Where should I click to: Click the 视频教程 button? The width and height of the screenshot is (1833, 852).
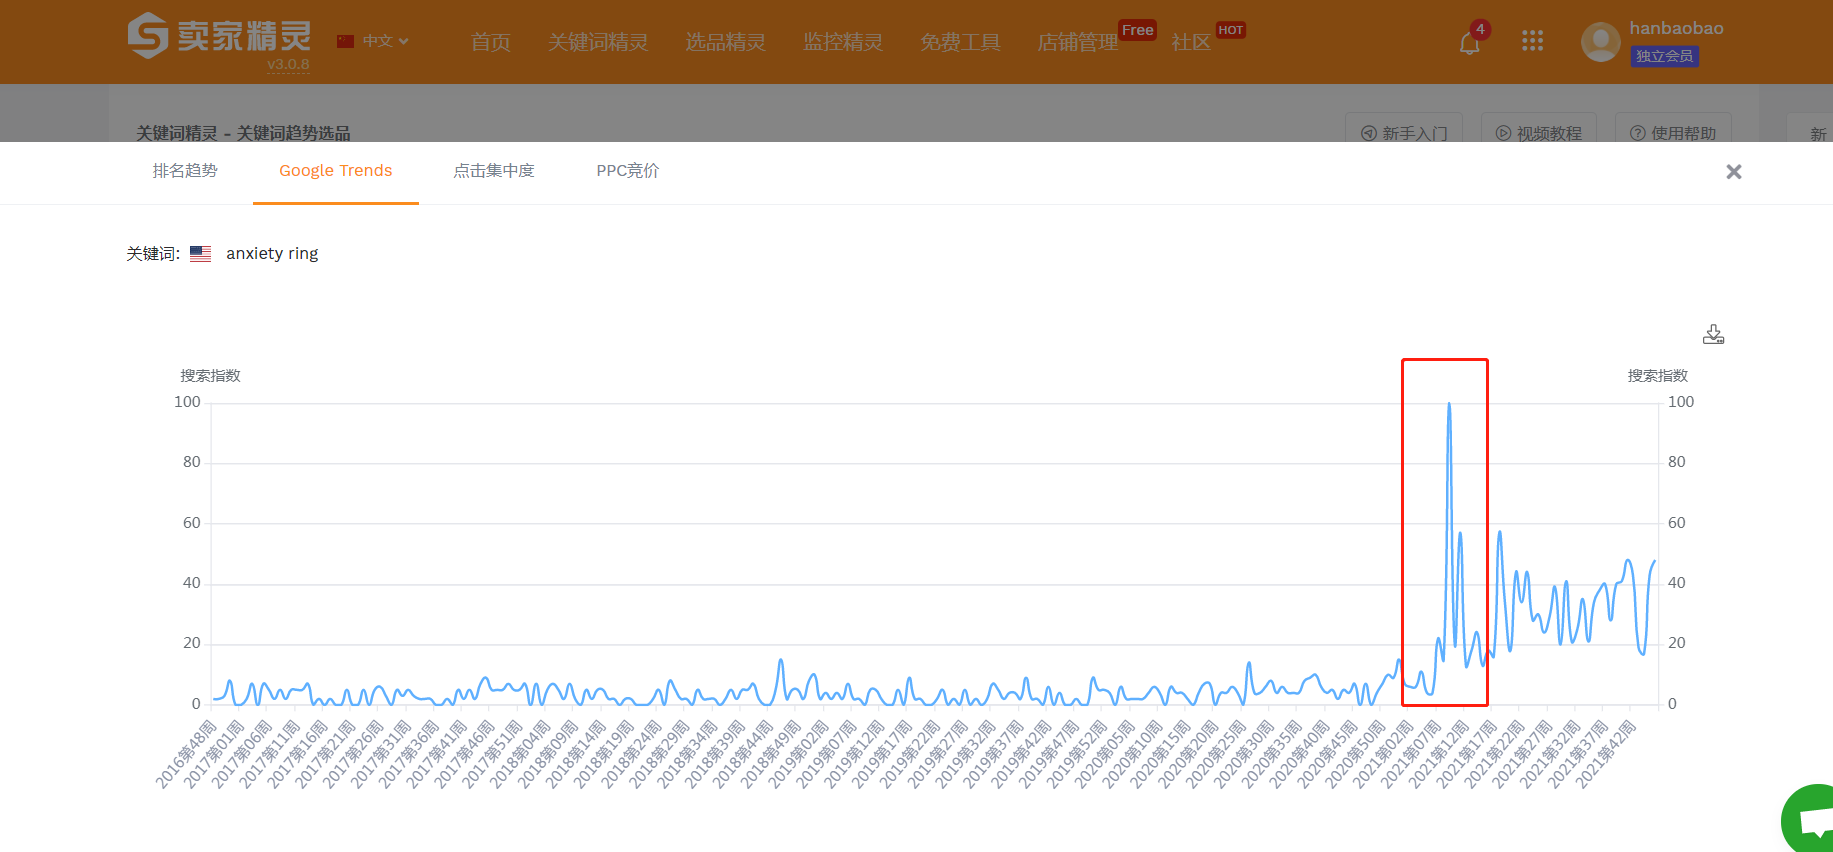(1538, 133)
